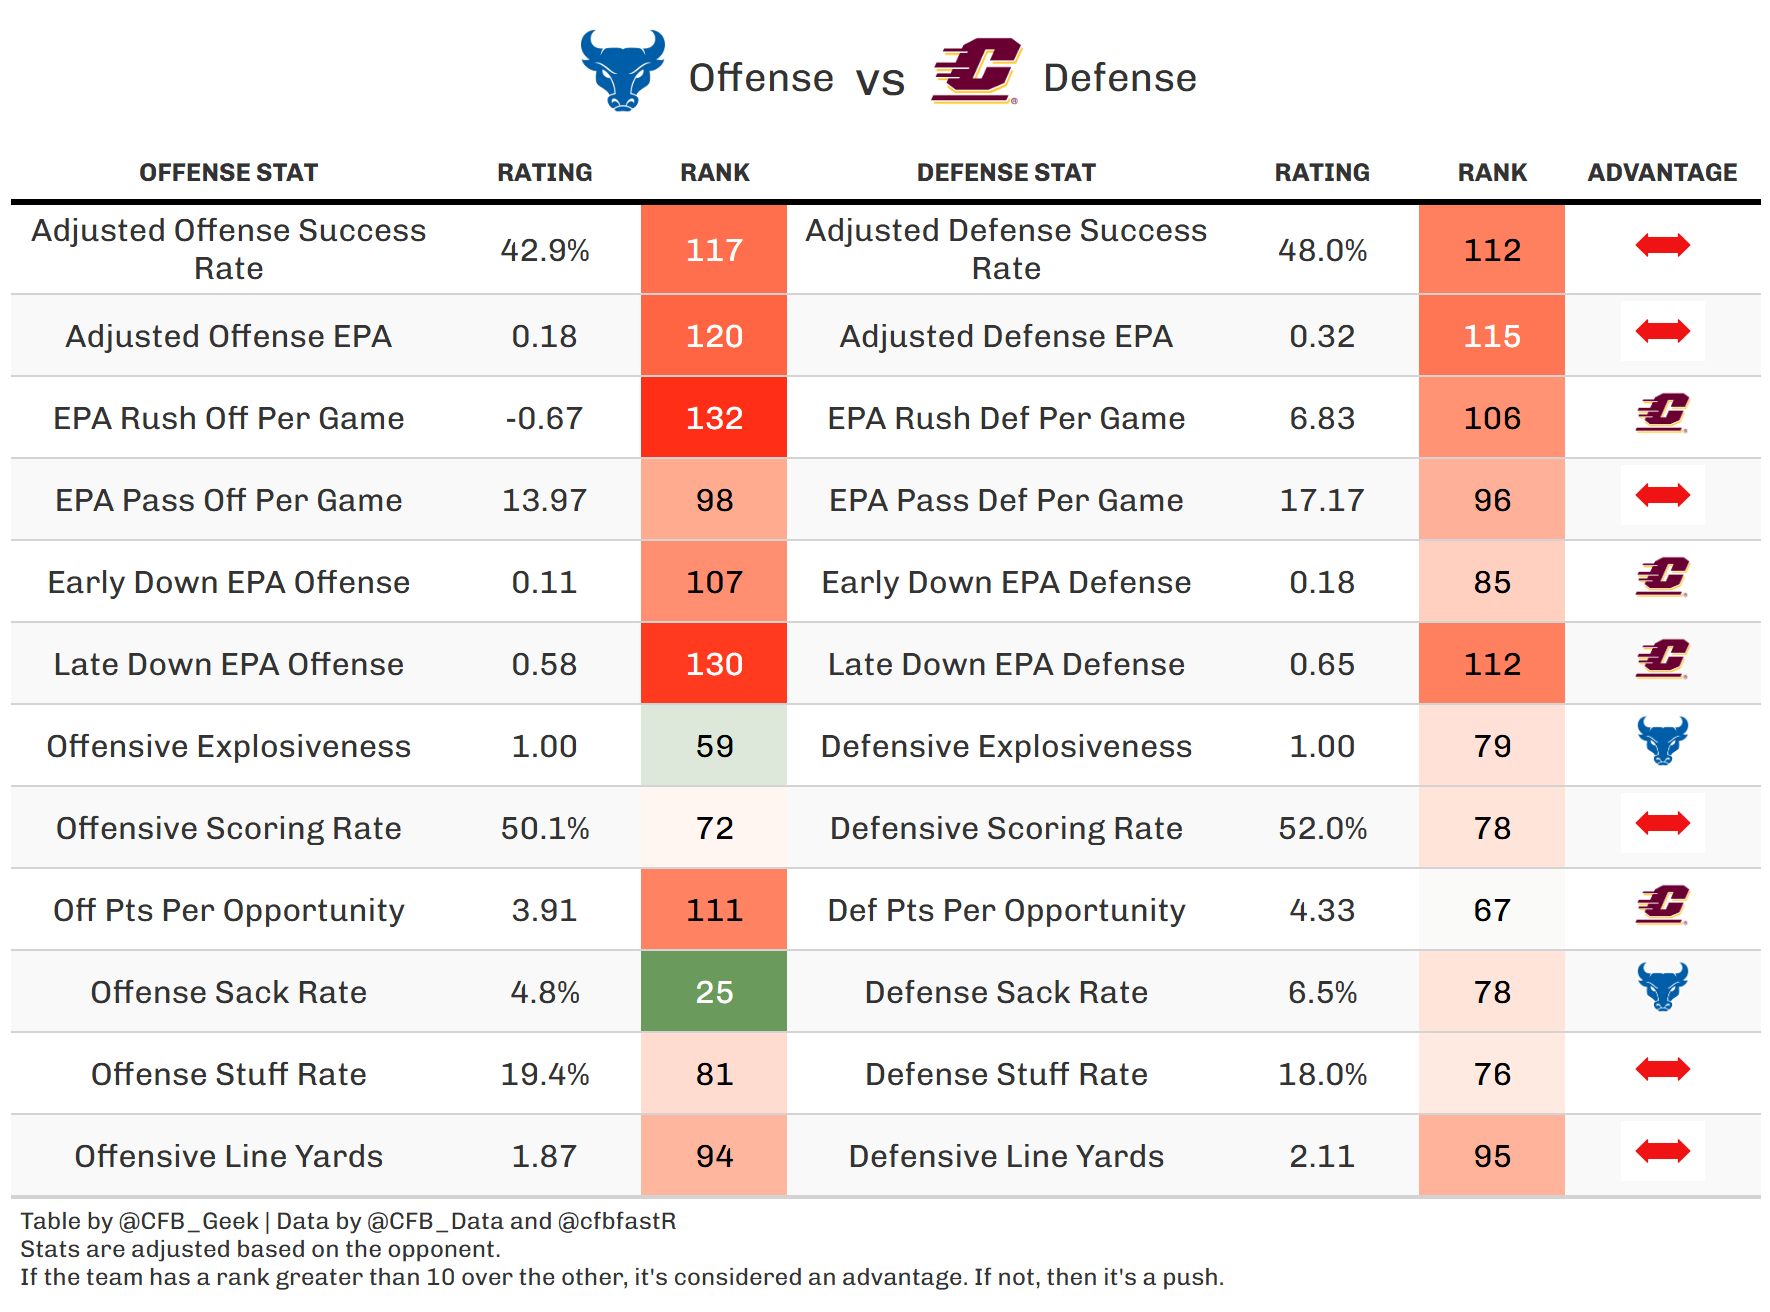
Task: Click the DEFENSE STAT column header
Action: coord(1006,173)
